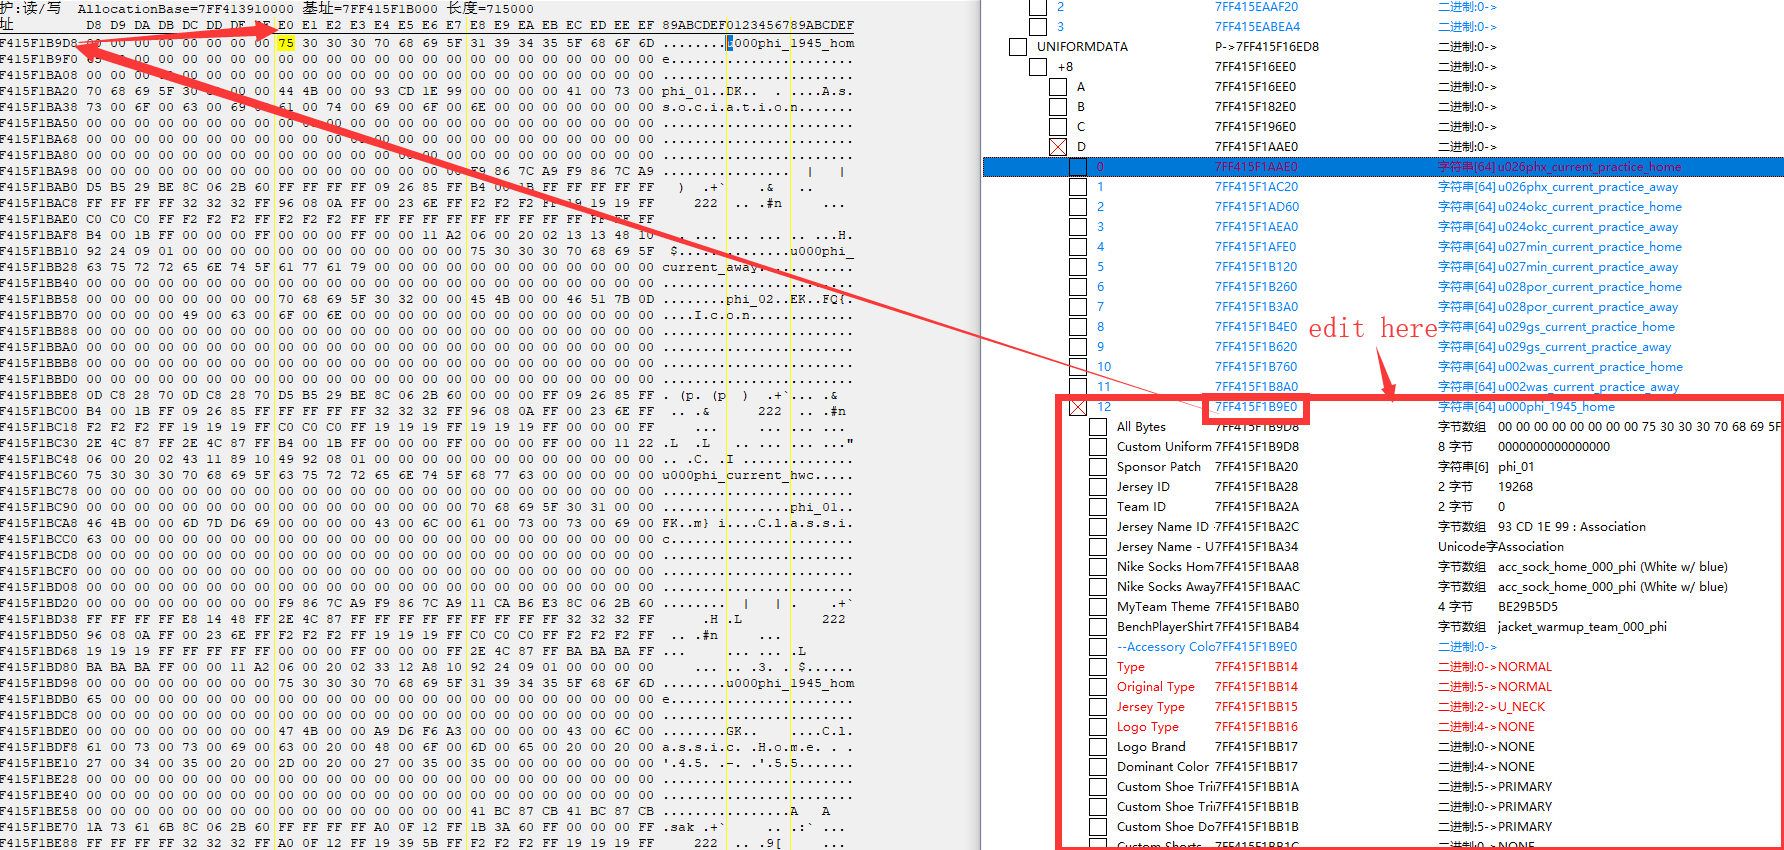
Task: Select address 7FF415F196E0 of entry C
Action: point(1255,127)
